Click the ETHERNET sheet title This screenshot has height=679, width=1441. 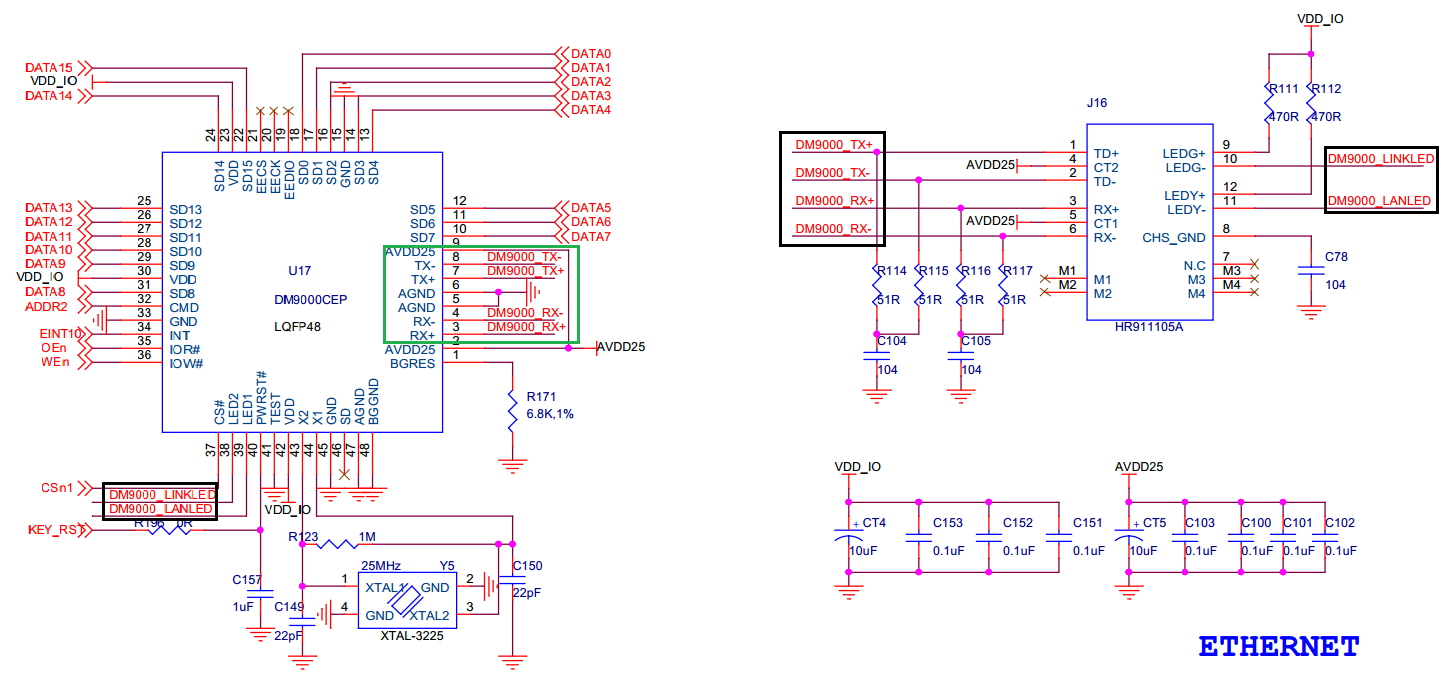click(x=1279, y=645)
